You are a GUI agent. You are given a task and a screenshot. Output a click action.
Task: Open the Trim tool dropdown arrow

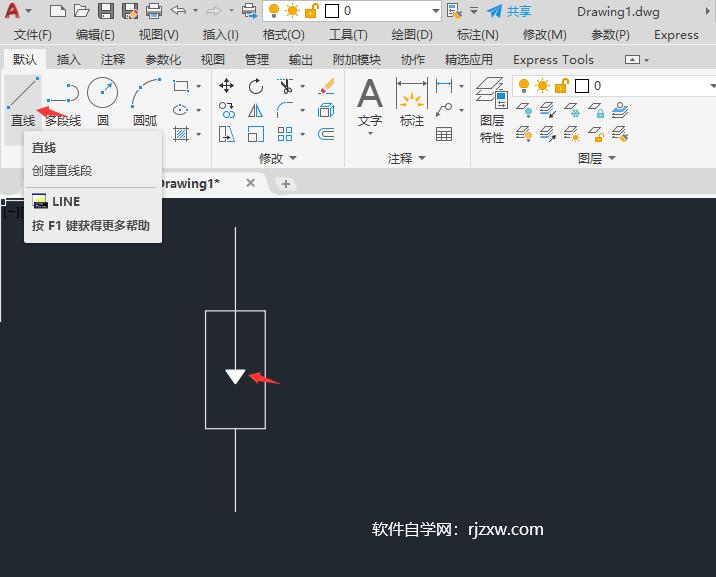pyautogui.click(x=302, y=86)
